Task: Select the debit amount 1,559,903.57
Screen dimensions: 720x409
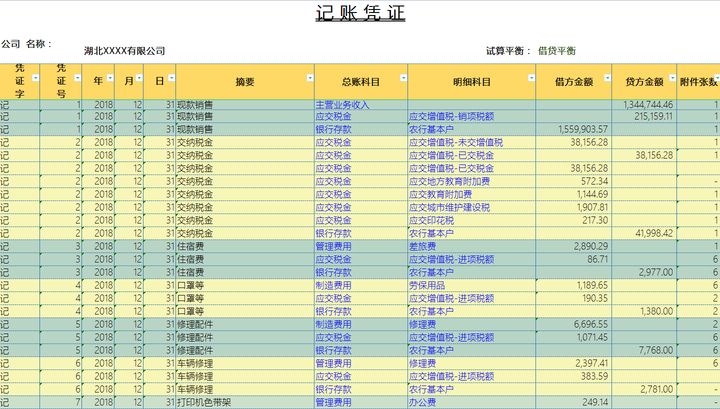Action: point(574,129)
